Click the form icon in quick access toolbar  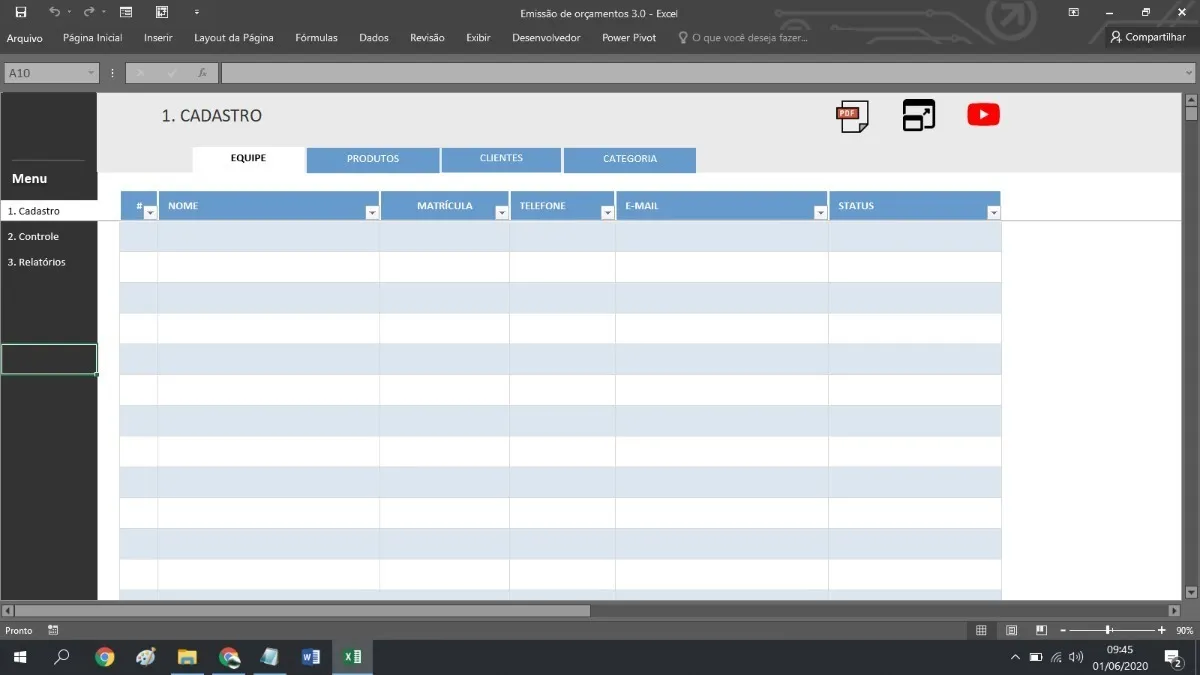pyautogui.click(x=126, y=12)
